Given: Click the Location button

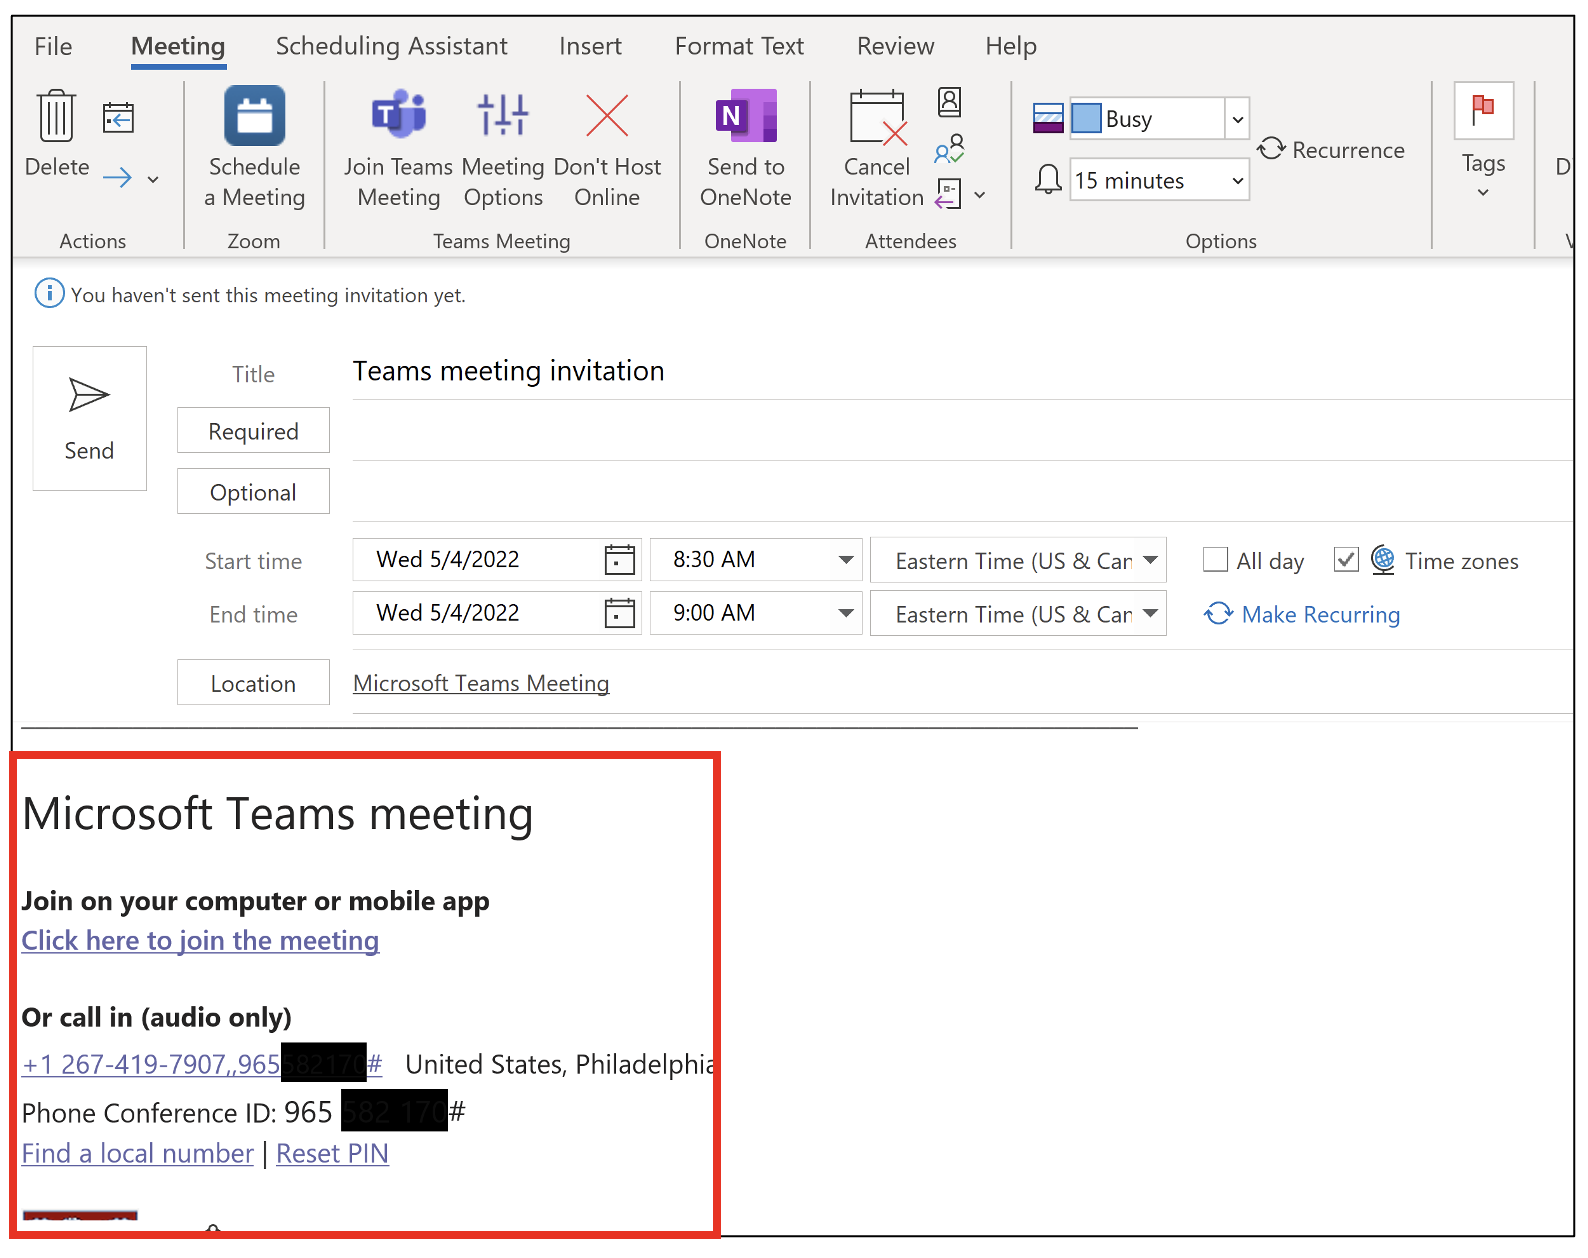Looking at the screenshot, I should (x=253, y=683).
